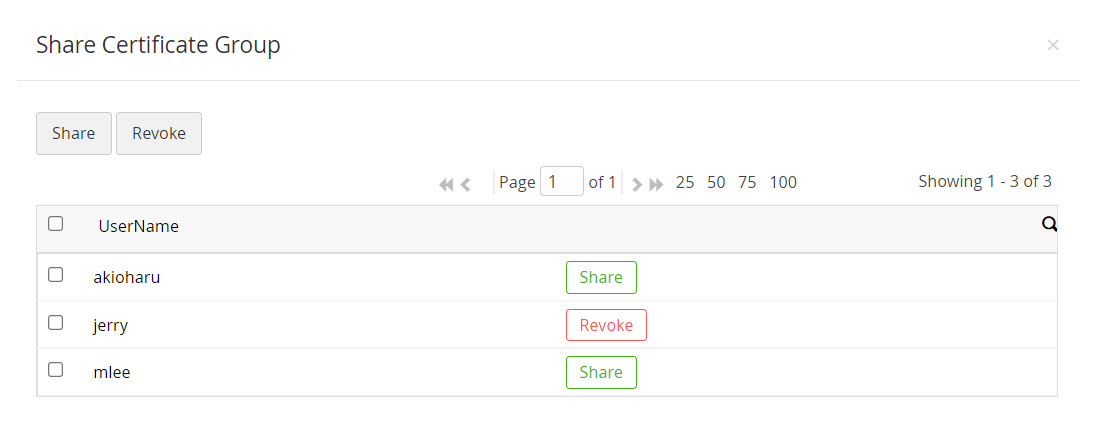Display 100 rows per page
The image size is (1113, 431).
coord(783,182)
